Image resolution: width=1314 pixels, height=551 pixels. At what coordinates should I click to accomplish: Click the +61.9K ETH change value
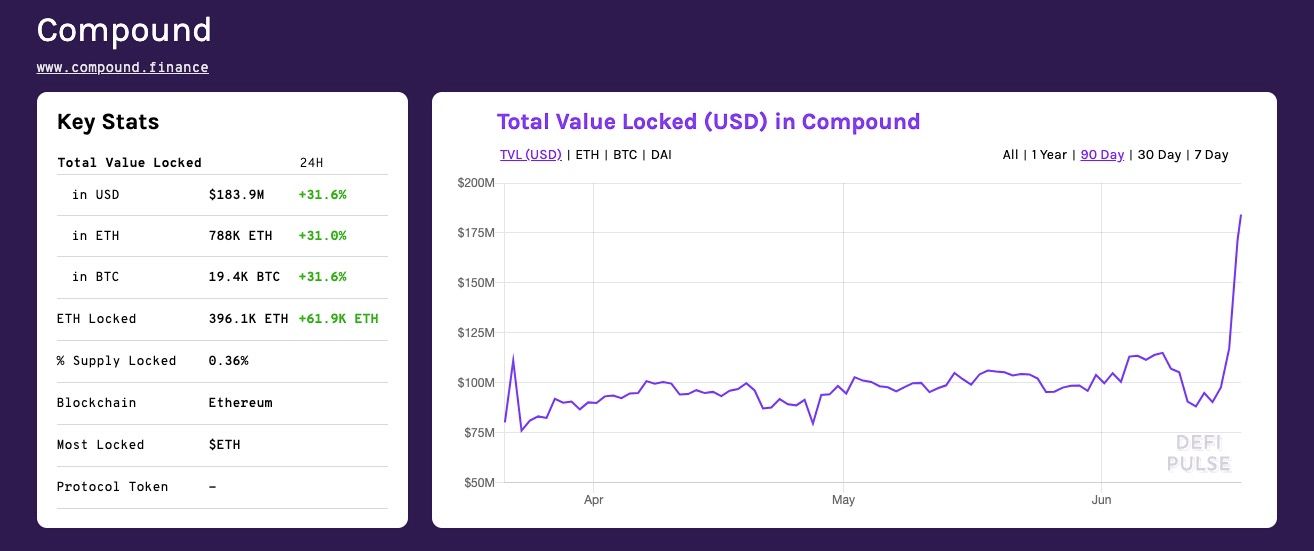point(338,319)
